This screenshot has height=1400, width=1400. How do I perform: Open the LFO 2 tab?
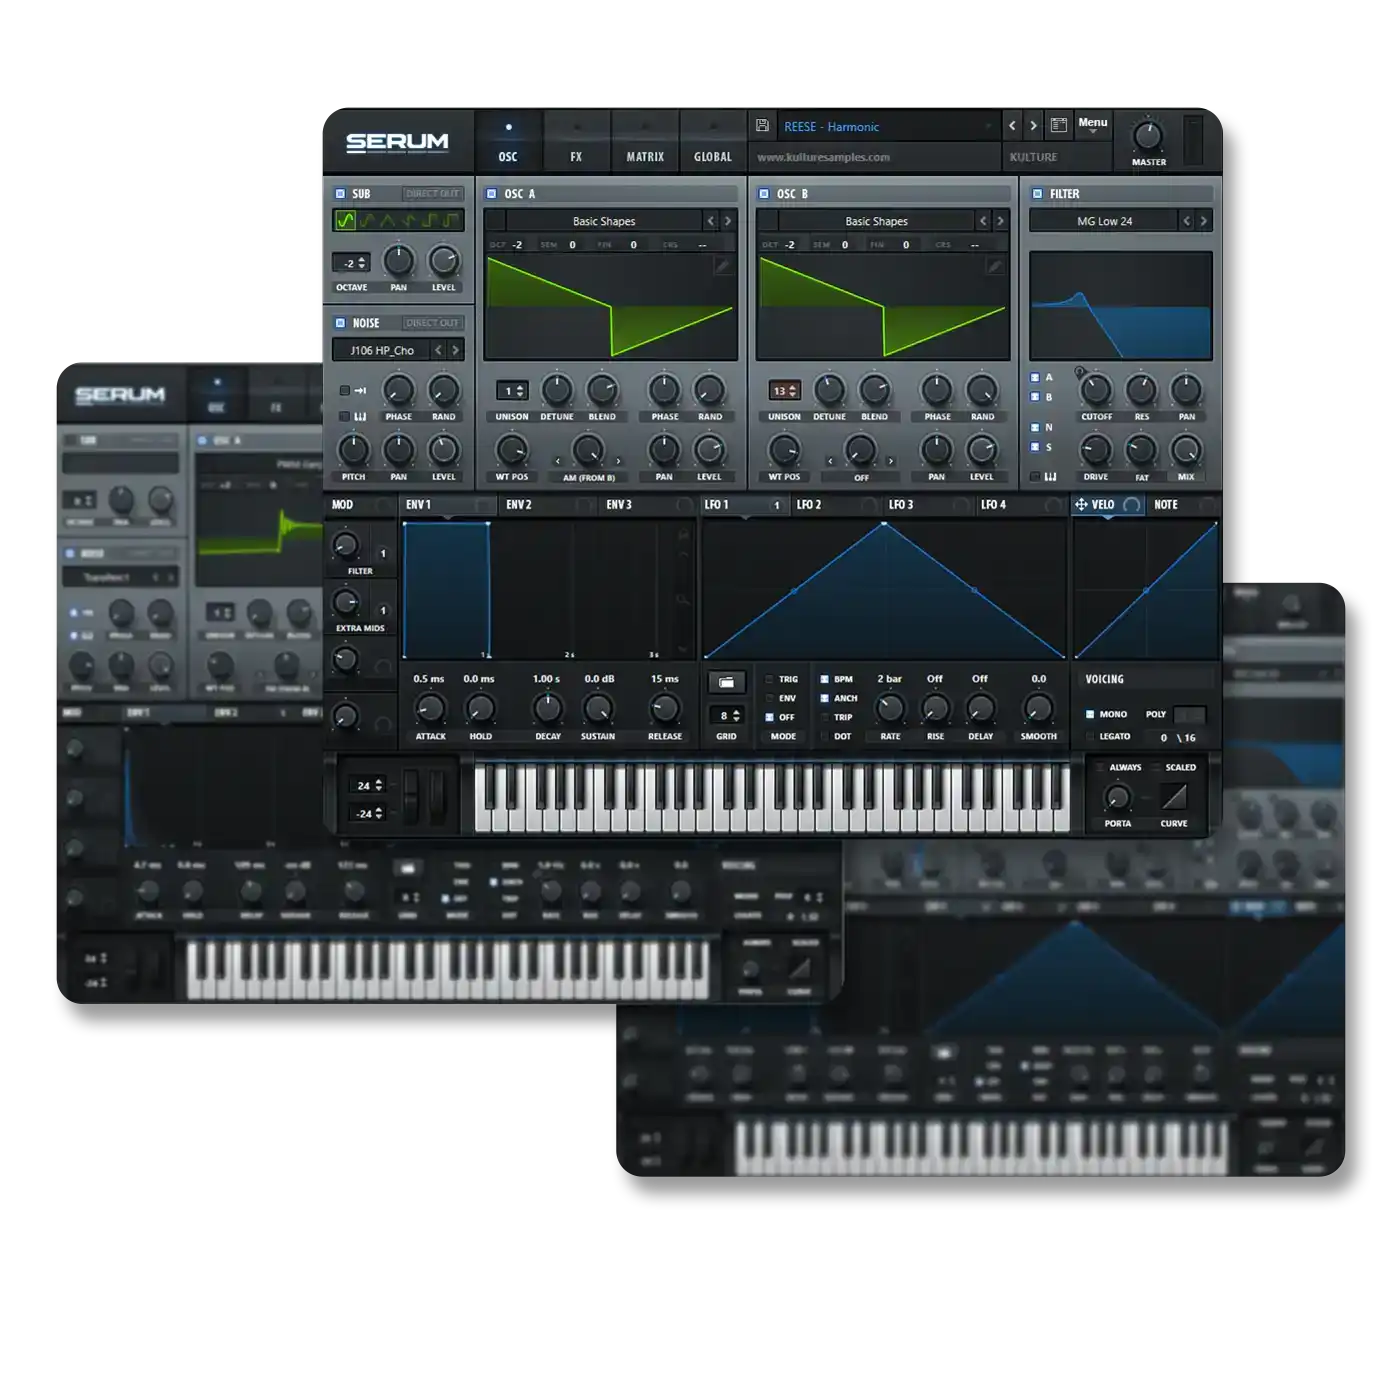(808, 505)
